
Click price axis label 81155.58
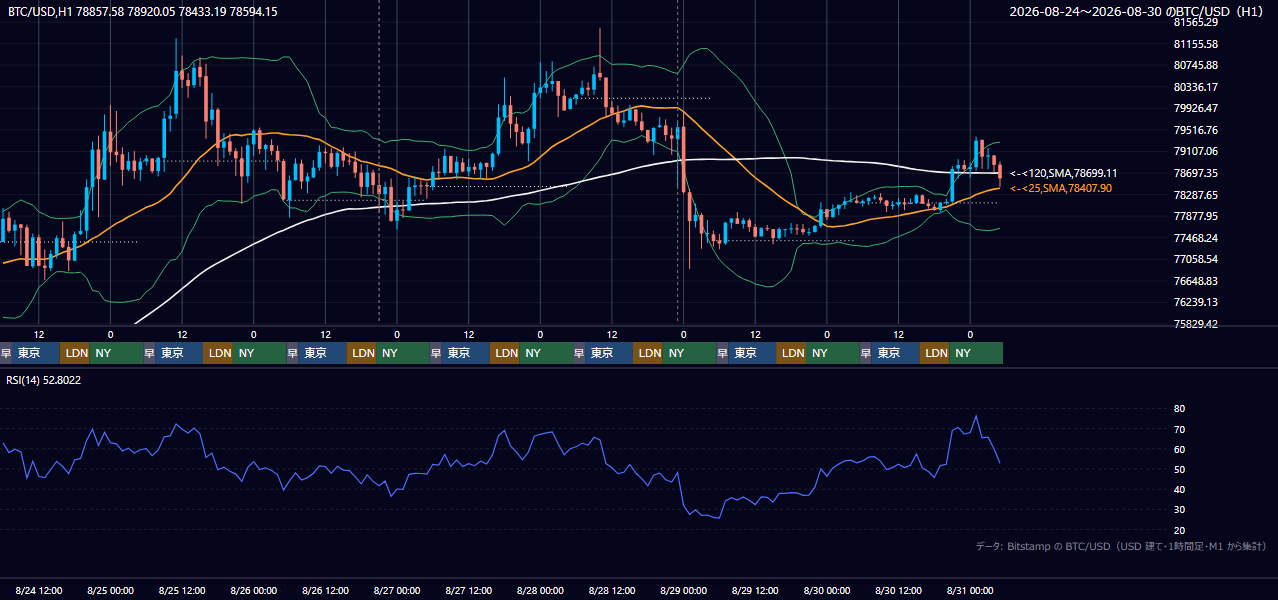1195,44
